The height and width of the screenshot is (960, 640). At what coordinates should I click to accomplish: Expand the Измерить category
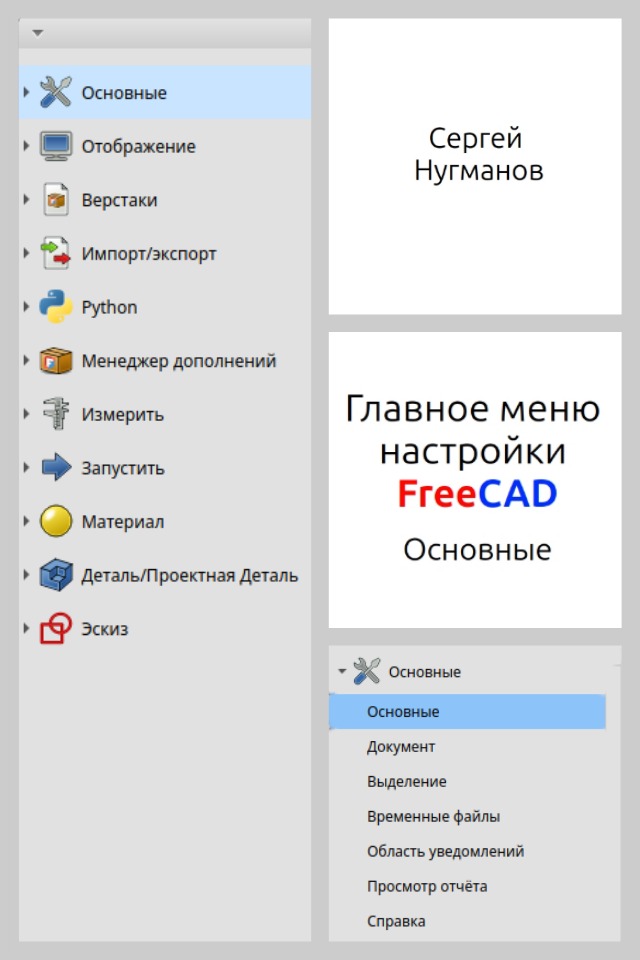coord(26,414)
